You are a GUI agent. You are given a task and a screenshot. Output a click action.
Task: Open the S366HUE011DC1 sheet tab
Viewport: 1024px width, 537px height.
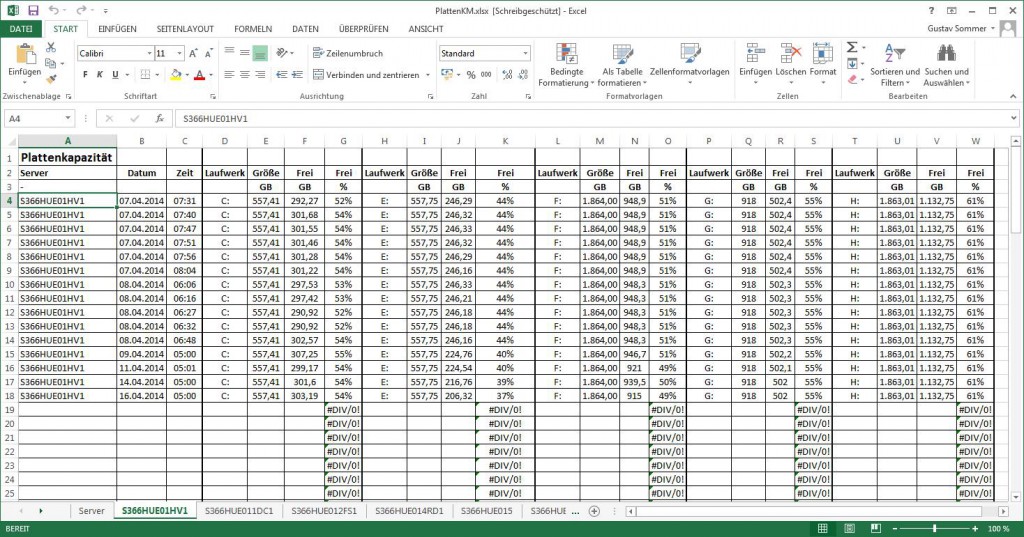pos(237,511)
